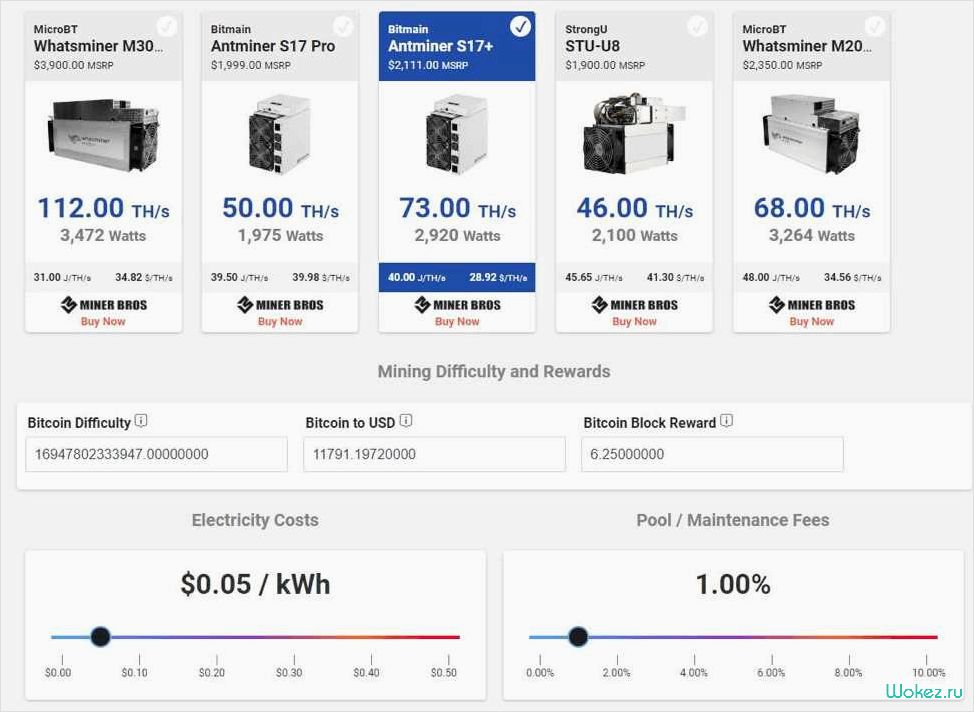Click Buy Now under Antminer S17 Pro
Screen dimensions: 974x712
[x=280, y=321]
